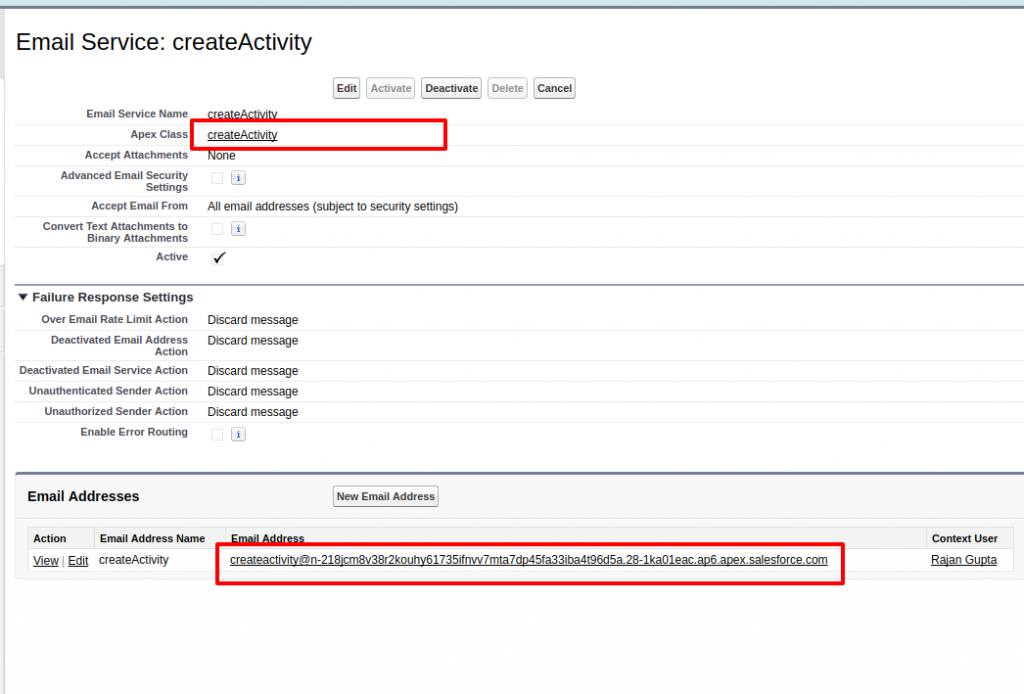Check the Enable Error Routing checkbox
Screen dimensions: 1024x694
point(217,433)
